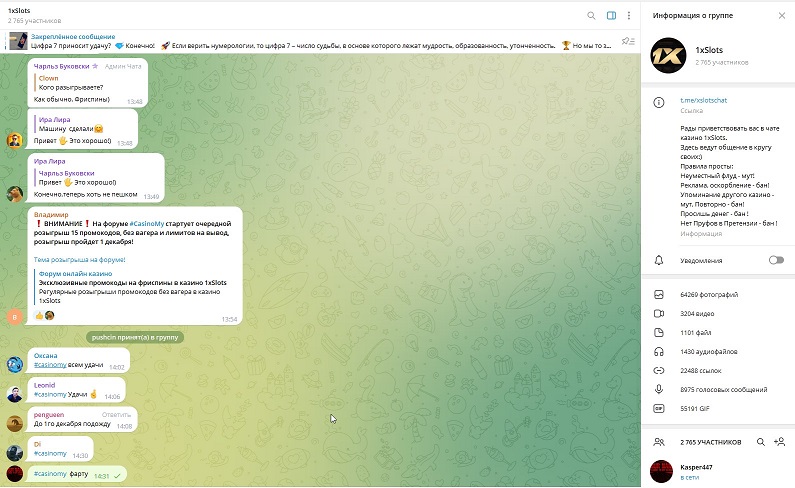Open the pinned message about number 7

tap(321, 41)
